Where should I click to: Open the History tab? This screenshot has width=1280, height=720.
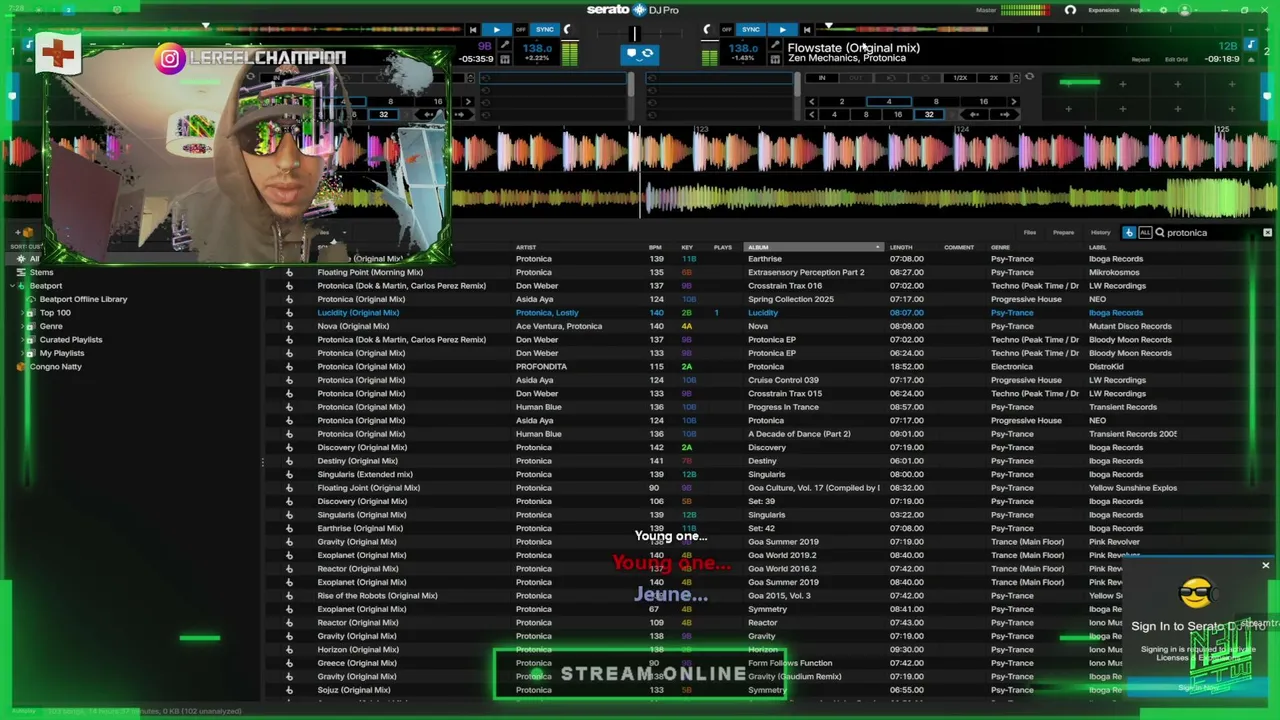1101,233
